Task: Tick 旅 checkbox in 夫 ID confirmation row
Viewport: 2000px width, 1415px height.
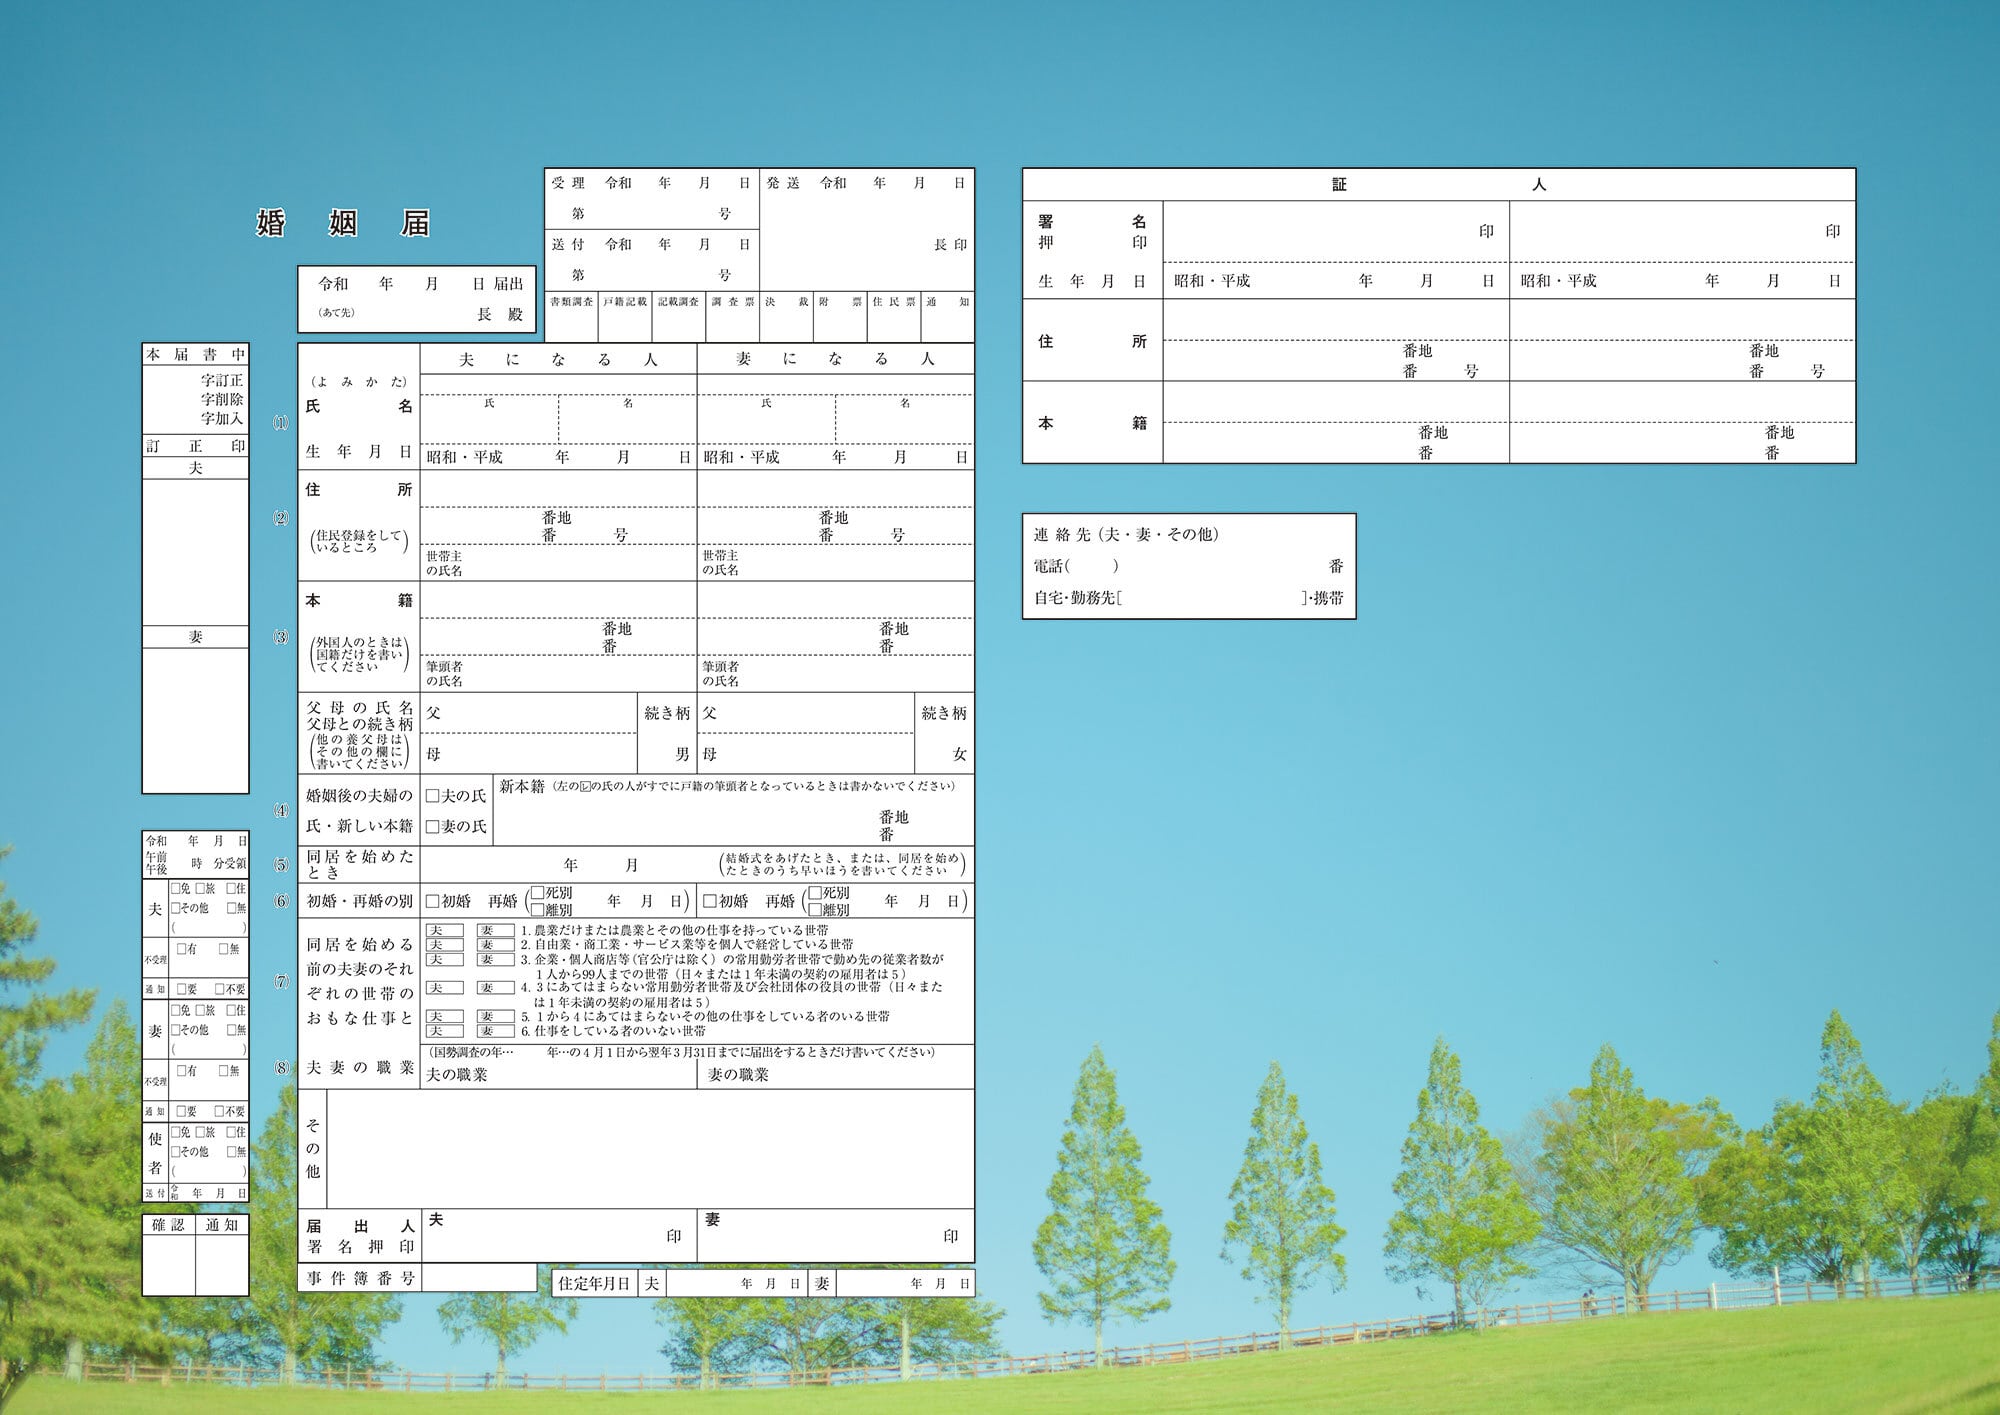Action: [x=200, y=888]
